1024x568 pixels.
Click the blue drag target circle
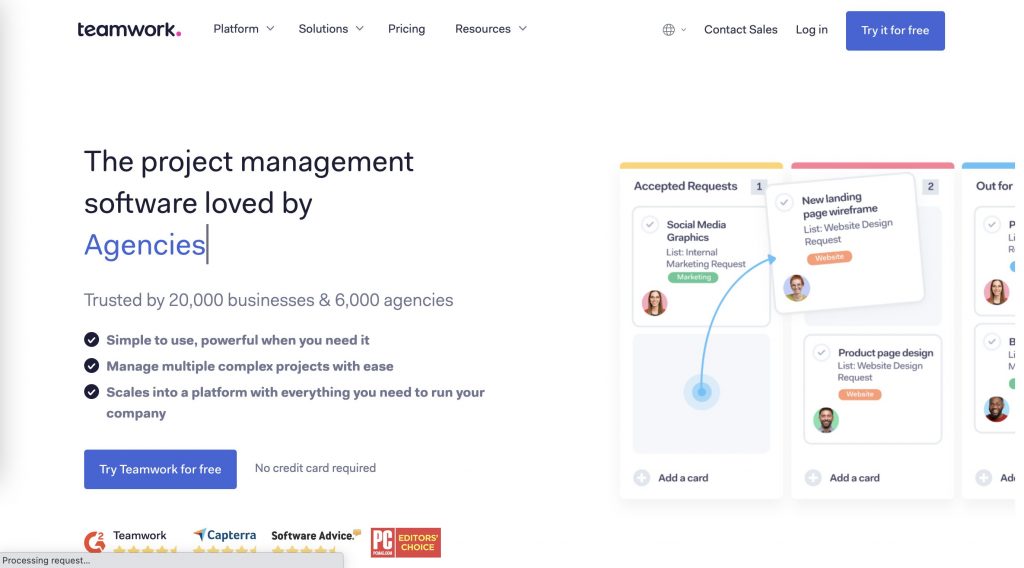[x=701, y=392]
